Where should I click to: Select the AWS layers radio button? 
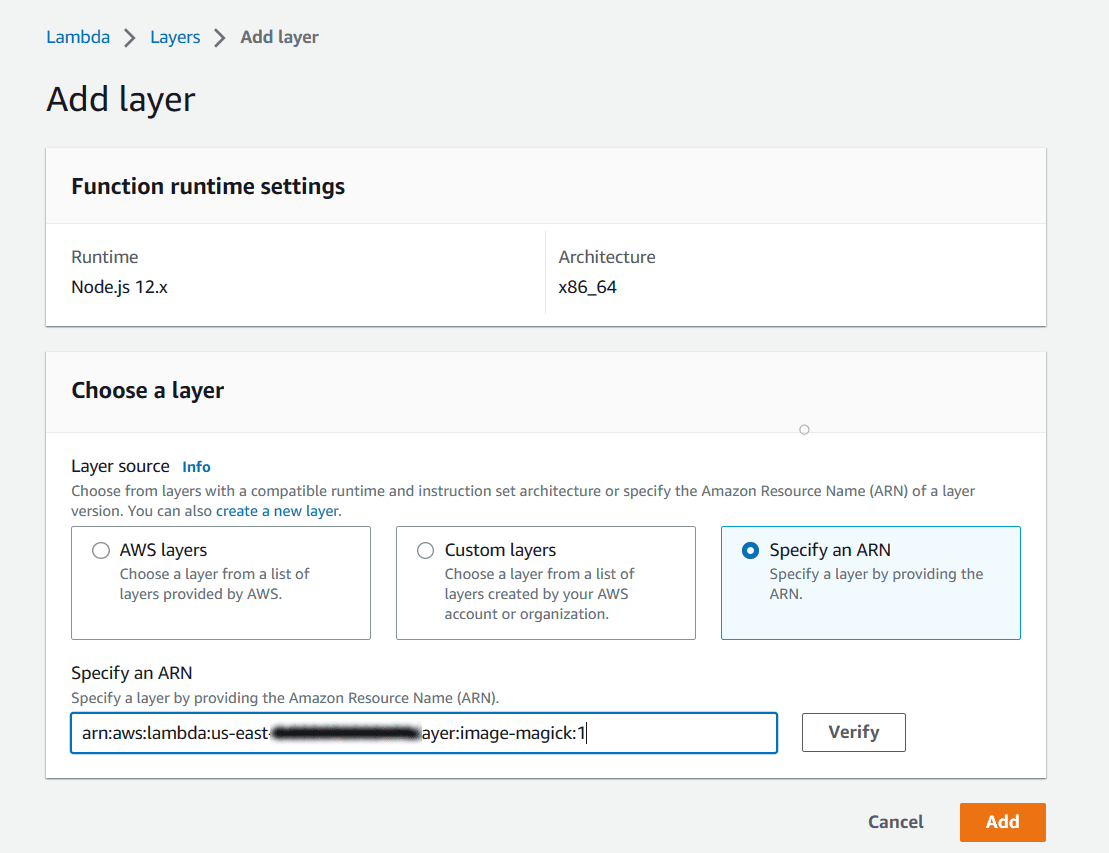[x=101, y=551]
